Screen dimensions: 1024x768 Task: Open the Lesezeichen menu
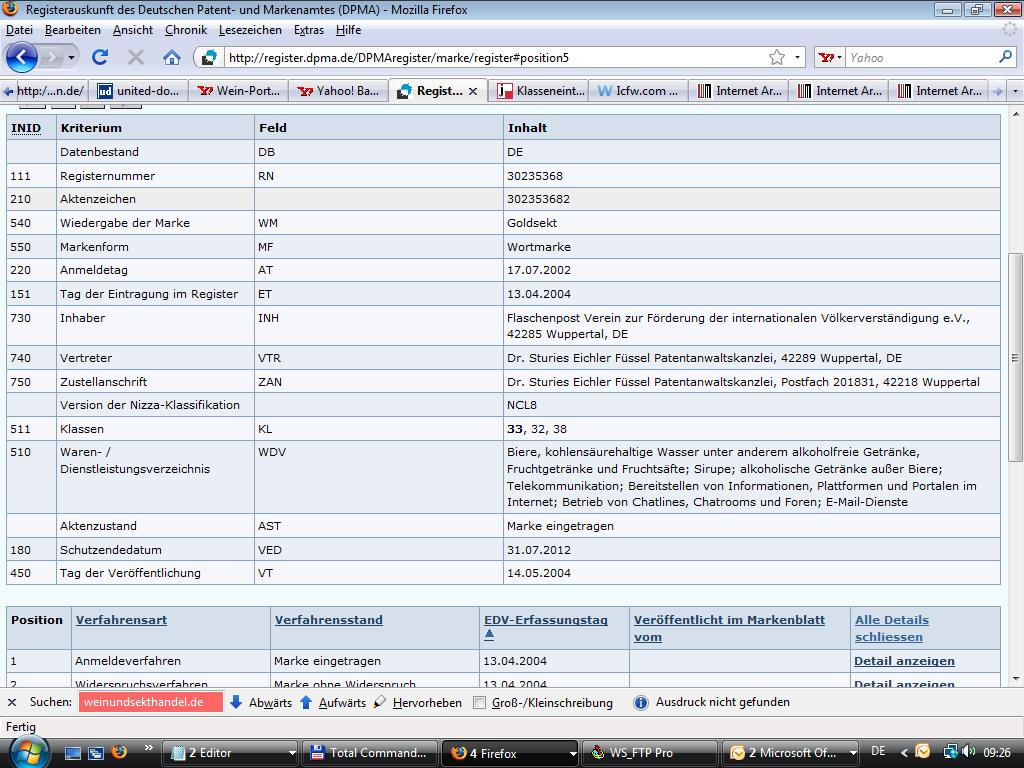tap(250, 30)
